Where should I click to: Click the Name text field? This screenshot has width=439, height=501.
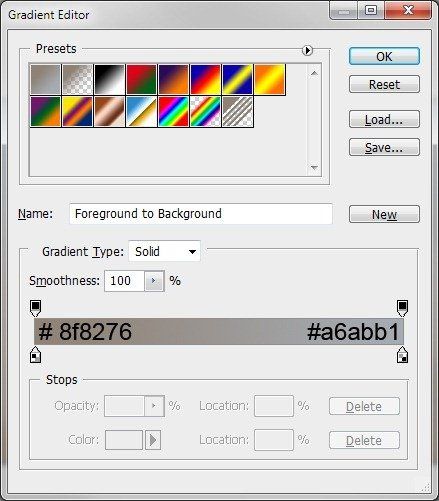click(201, 214)
